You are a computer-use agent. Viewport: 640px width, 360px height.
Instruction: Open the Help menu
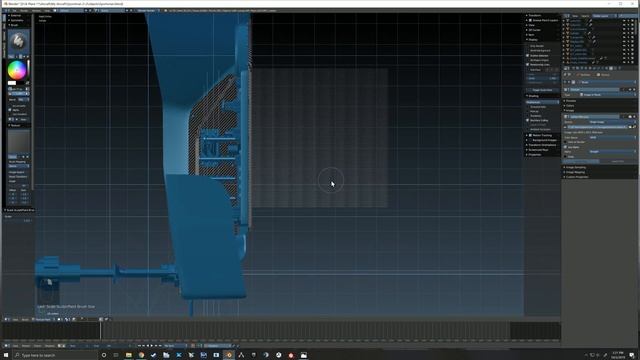point(47,11)
